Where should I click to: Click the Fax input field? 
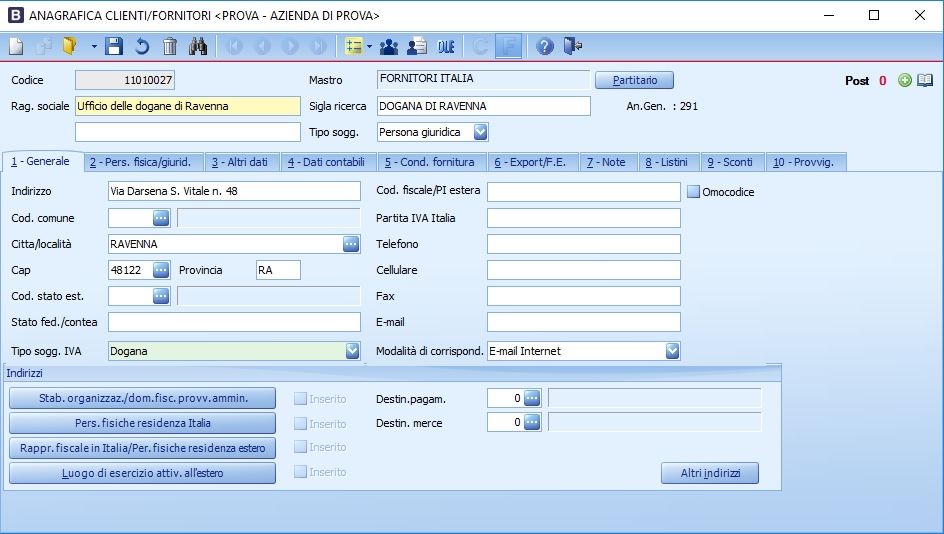point(584,296)
